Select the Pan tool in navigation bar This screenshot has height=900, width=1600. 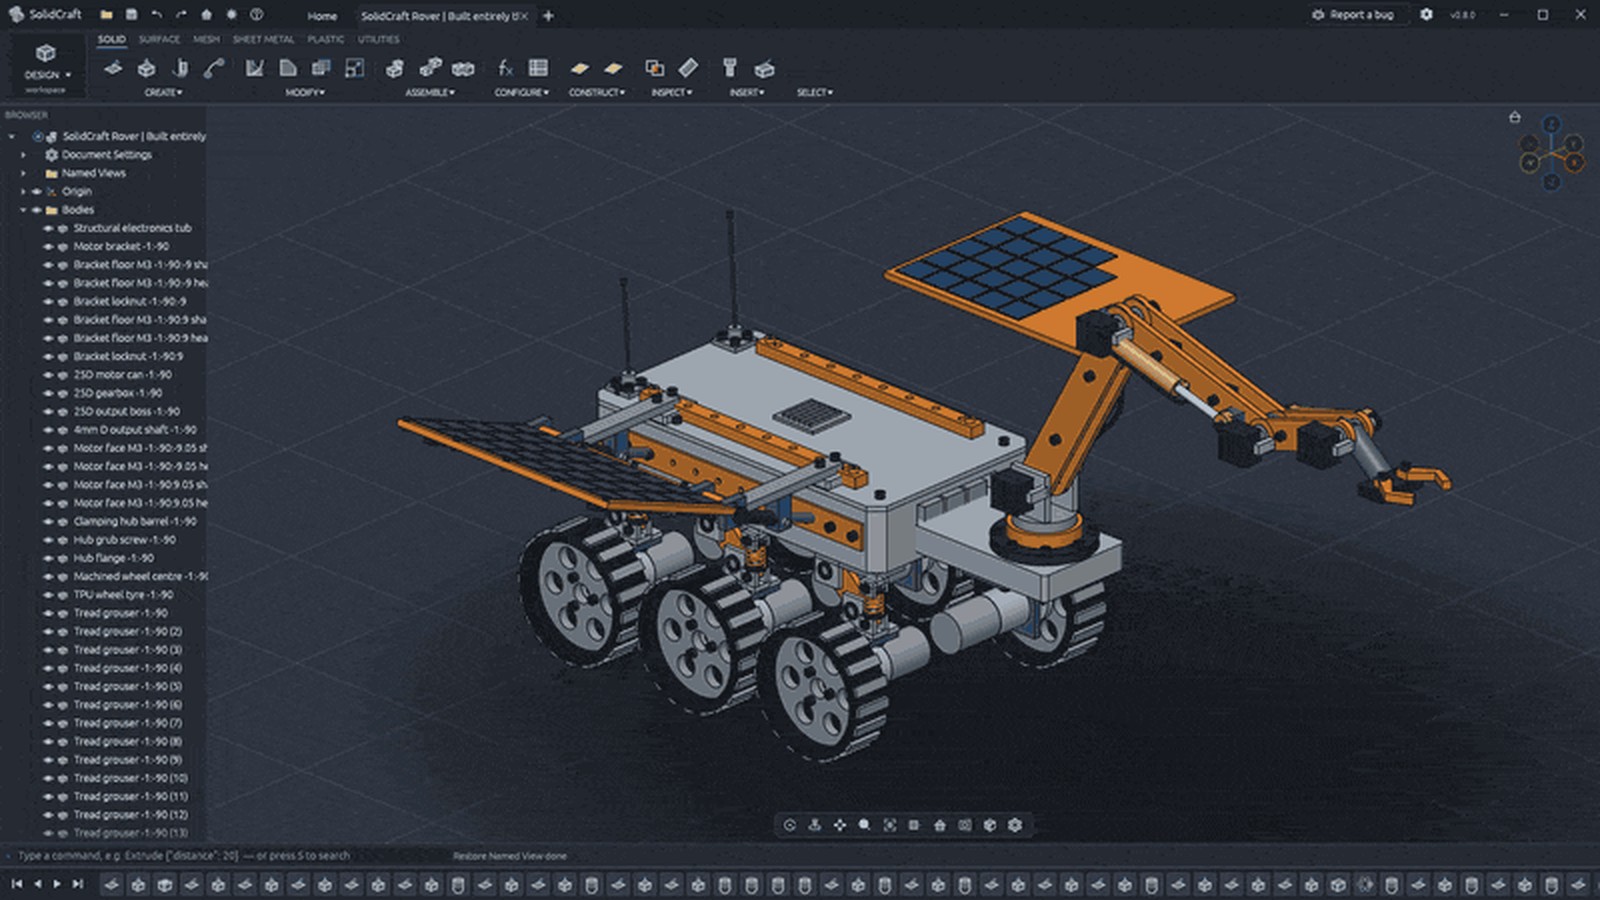tap(839, 825)
